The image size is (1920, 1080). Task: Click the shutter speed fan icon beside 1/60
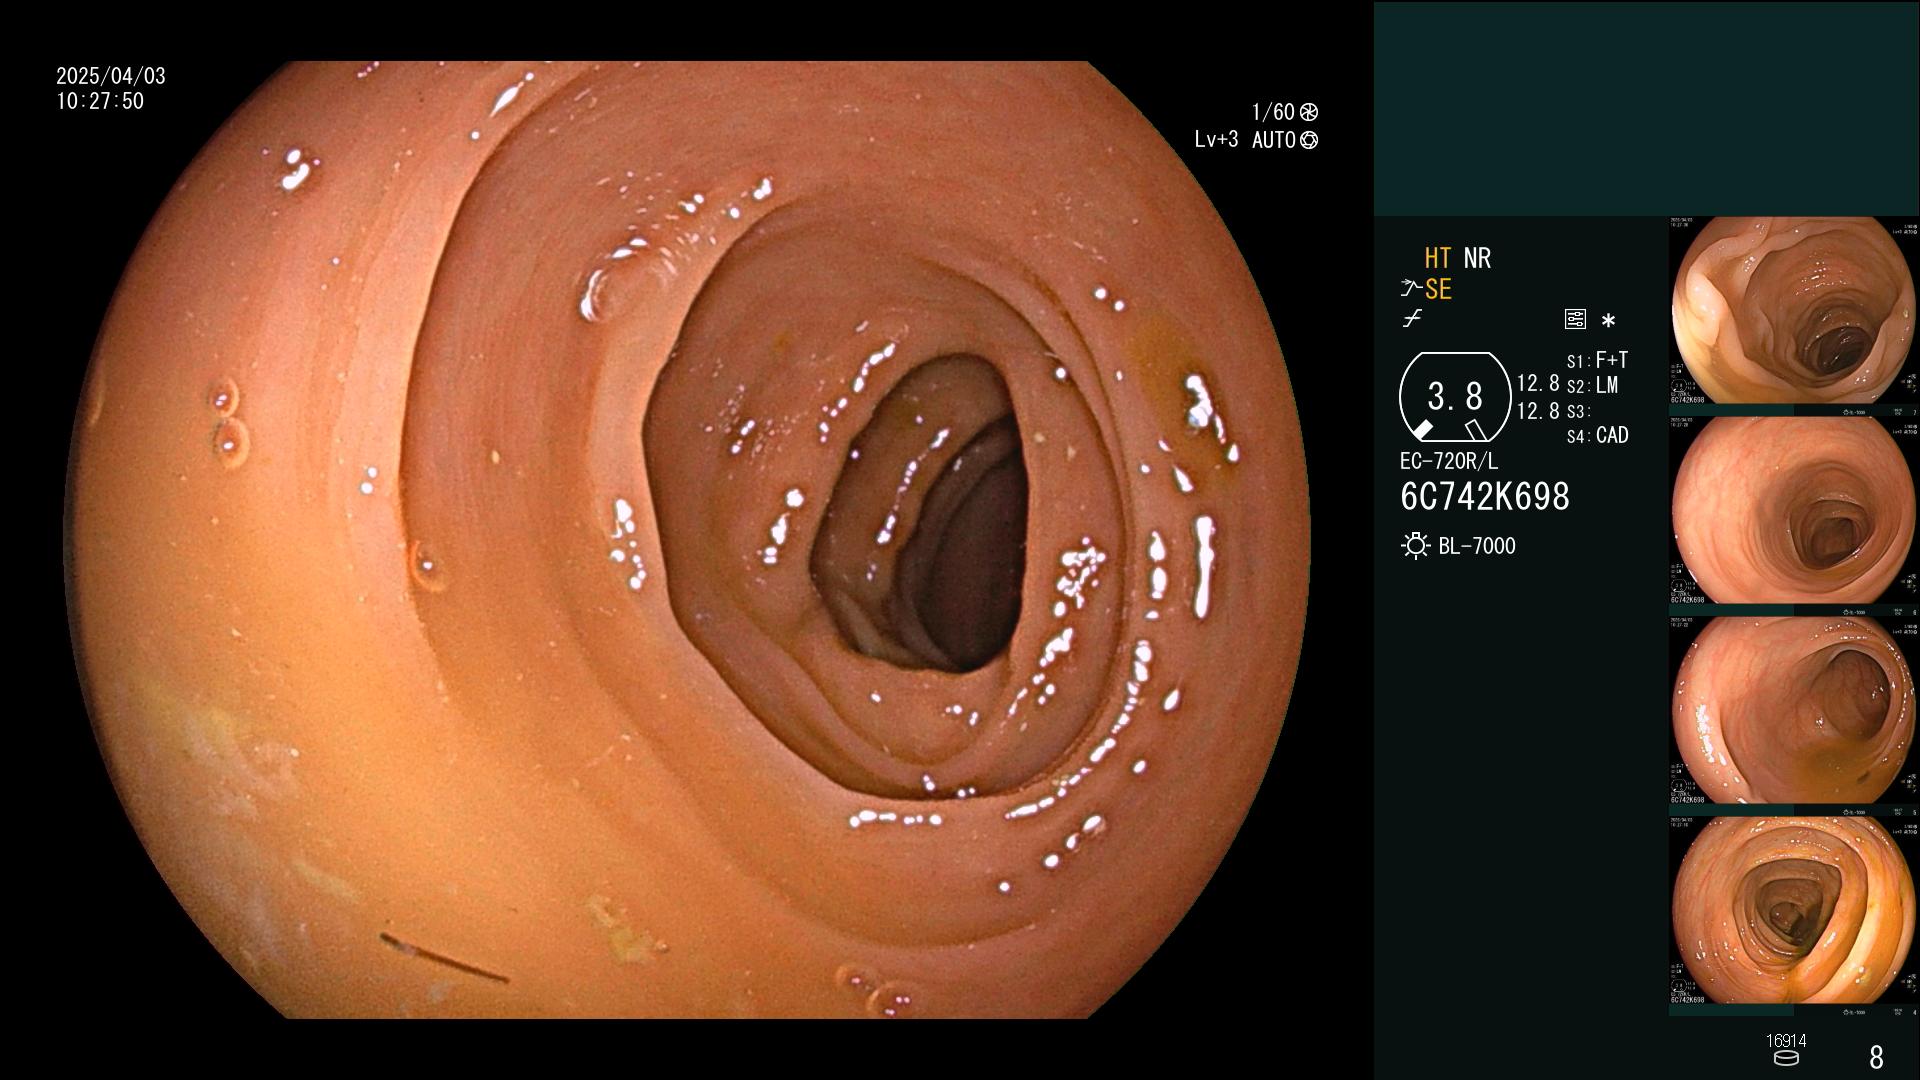click(x=1309, y=112)
